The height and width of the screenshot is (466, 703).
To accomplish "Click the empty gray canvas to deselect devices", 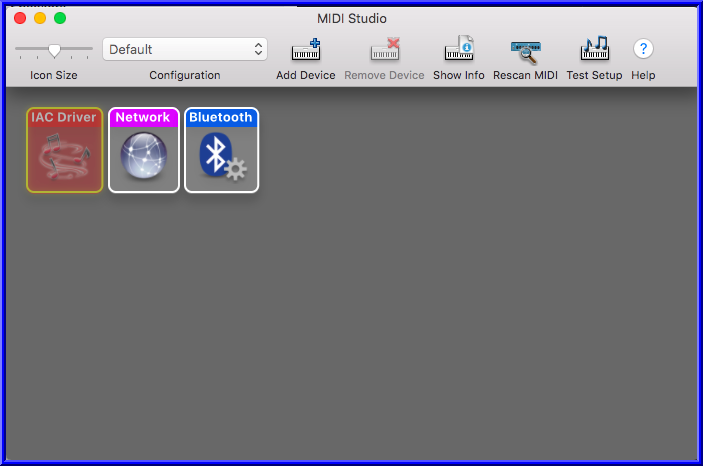I will tap(448, 292).
